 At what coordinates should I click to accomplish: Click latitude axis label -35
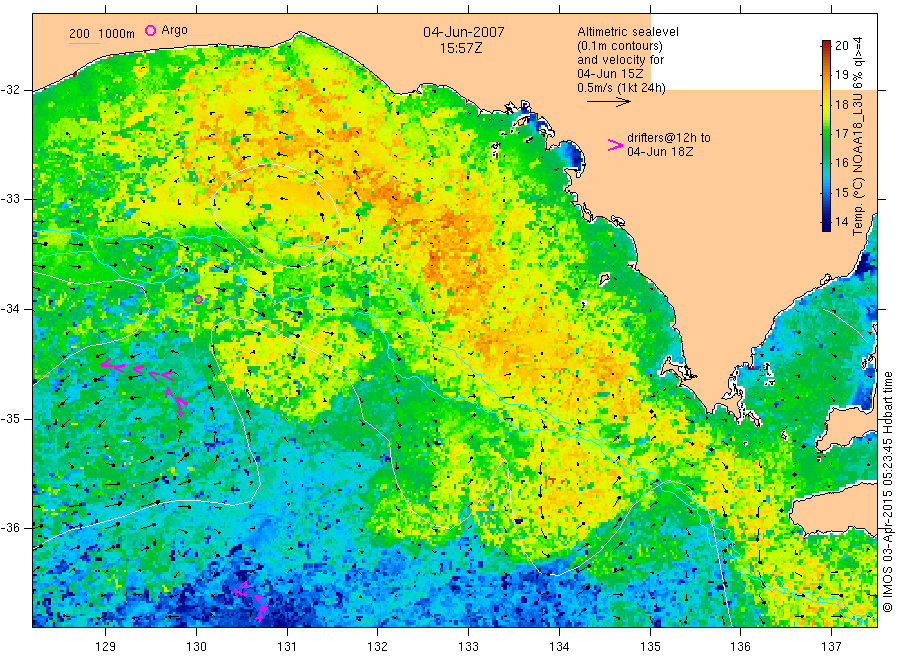(10, 418)
